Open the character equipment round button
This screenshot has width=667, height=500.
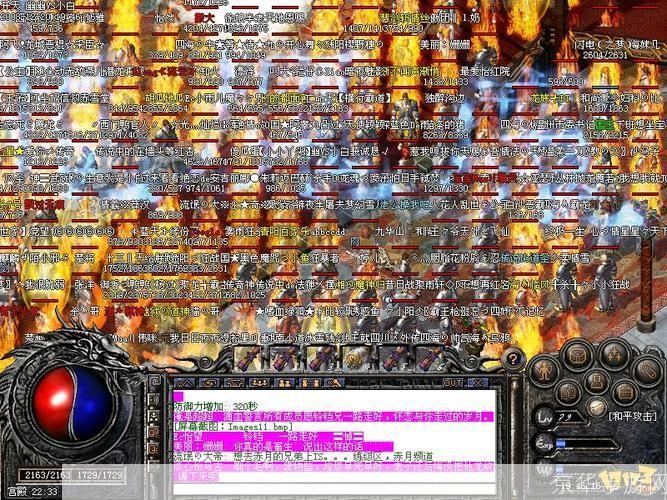point(544,372)
